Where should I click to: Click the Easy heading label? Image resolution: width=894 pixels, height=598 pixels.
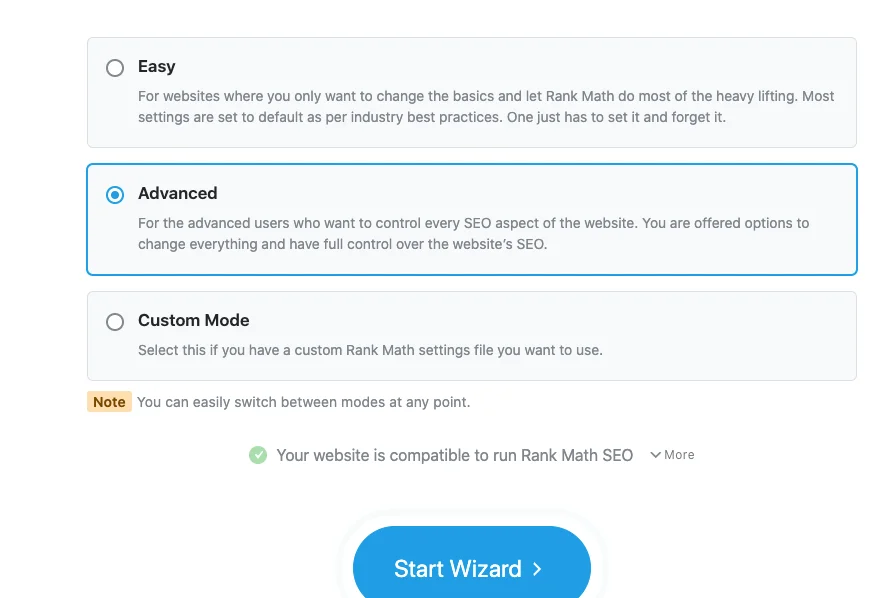157,67
